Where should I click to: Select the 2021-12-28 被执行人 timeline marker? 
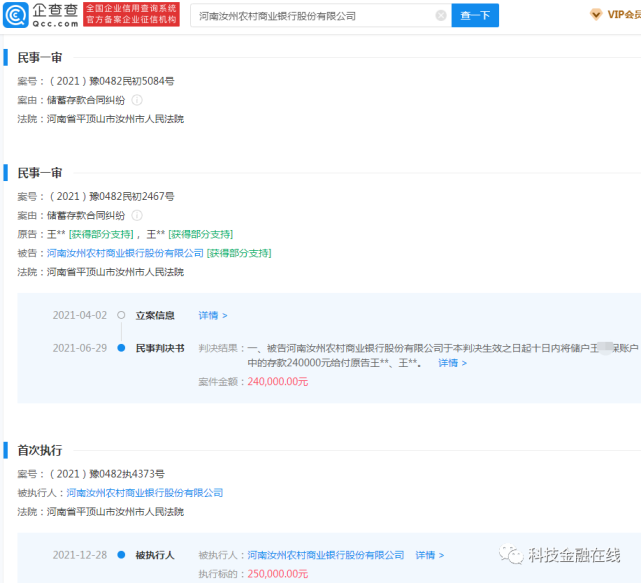(x=121, y=555)
